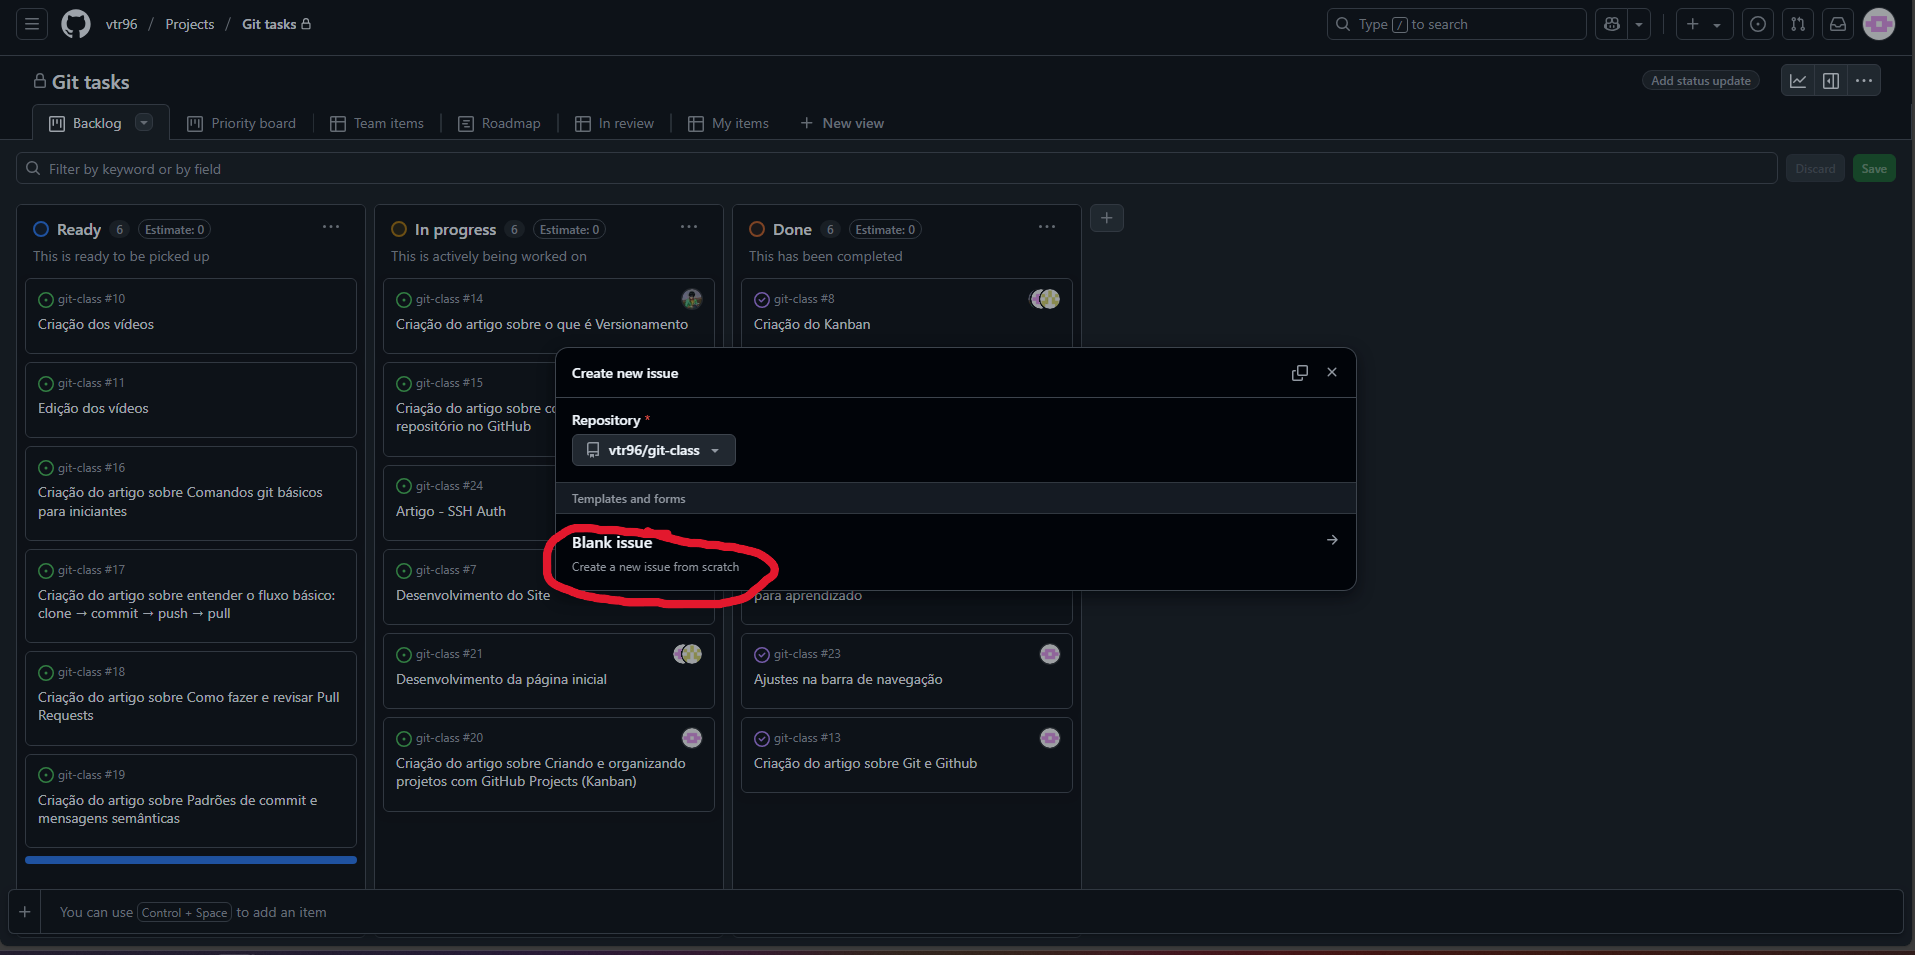The image size is (1915, 955).
Task: Expand Copilot dropdown arrow in header
Action: click(1639, 24)
